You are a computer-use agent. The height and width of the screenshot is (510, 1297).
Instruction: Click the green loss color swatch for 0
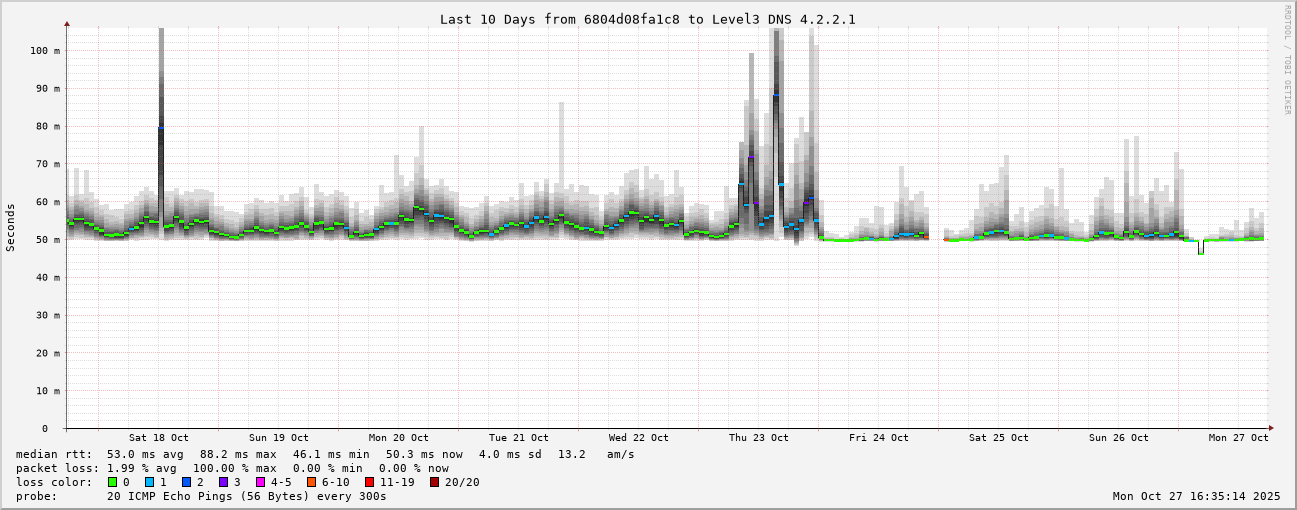coord(112,482)
